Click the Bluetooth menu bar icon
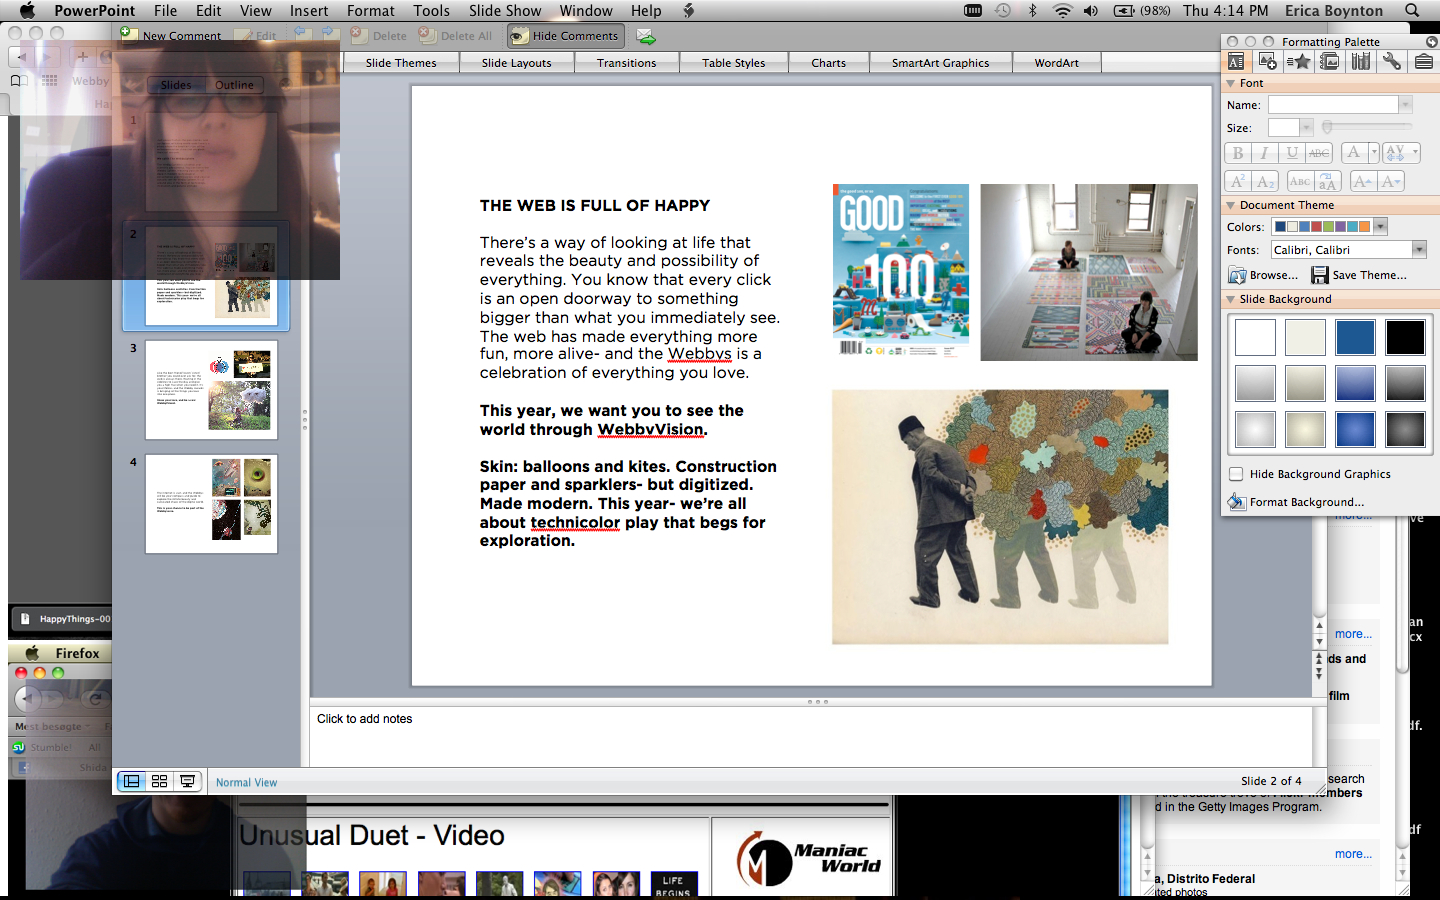The image size is (1440, 900). tap(1033, 10)
